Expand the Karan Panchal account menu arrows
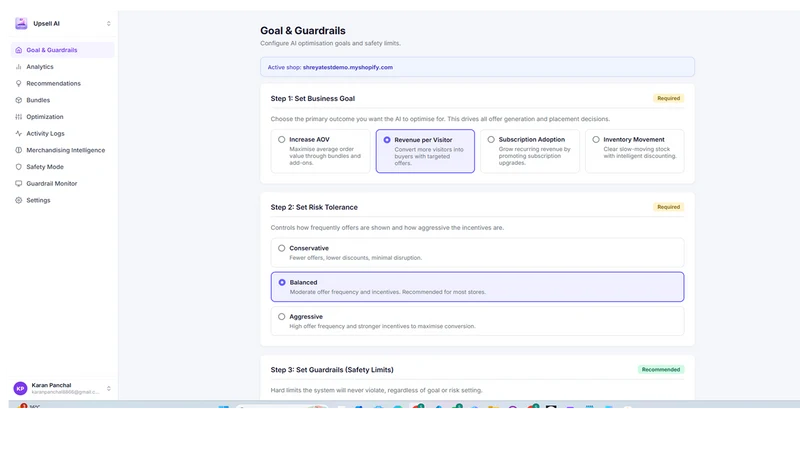Image resolution: width=800 pixels, height=450 pixels. [109, 388]
